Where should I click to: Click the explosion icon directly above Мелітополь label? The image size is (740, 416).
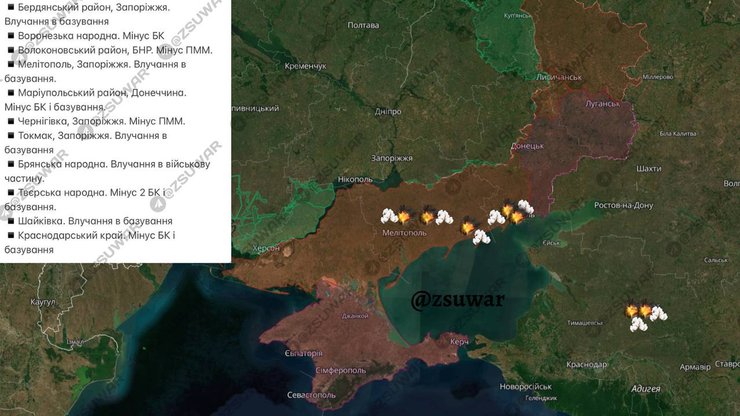[403, 217]
